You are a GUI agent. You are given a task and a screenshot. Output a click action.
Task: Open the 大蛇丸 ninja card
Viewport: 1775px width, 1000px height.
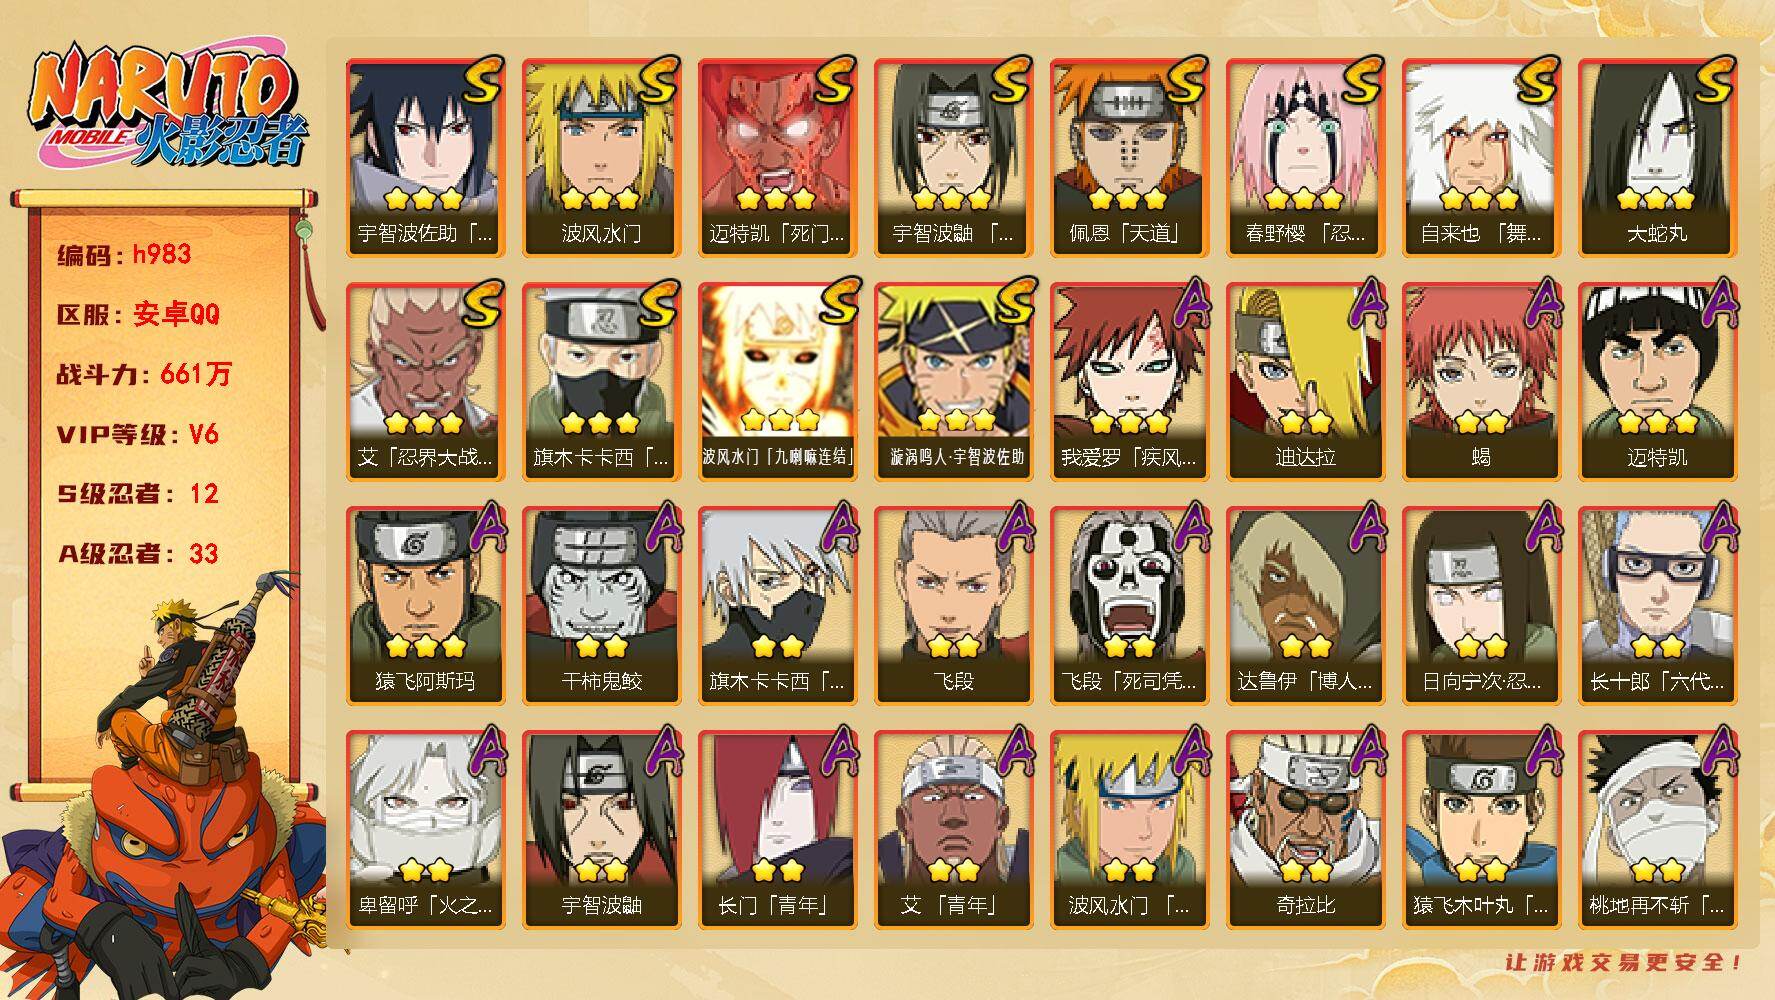1657,158
